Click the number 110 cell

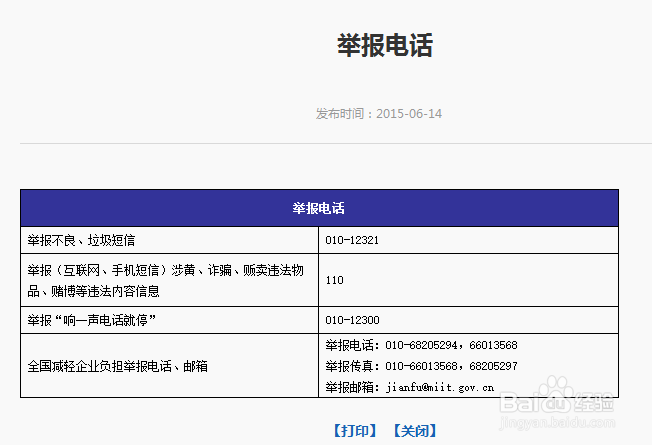pos(469,280)
